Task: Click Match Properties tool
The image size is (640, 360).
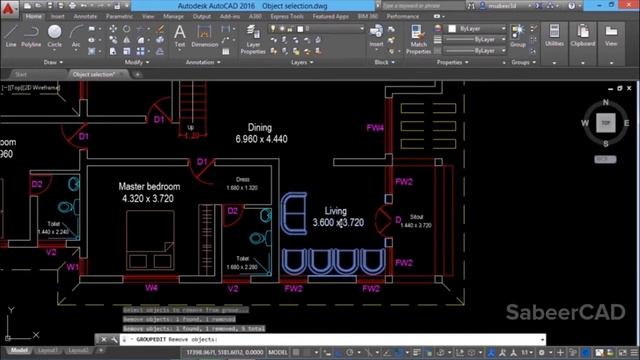Action: coord(418,39)
